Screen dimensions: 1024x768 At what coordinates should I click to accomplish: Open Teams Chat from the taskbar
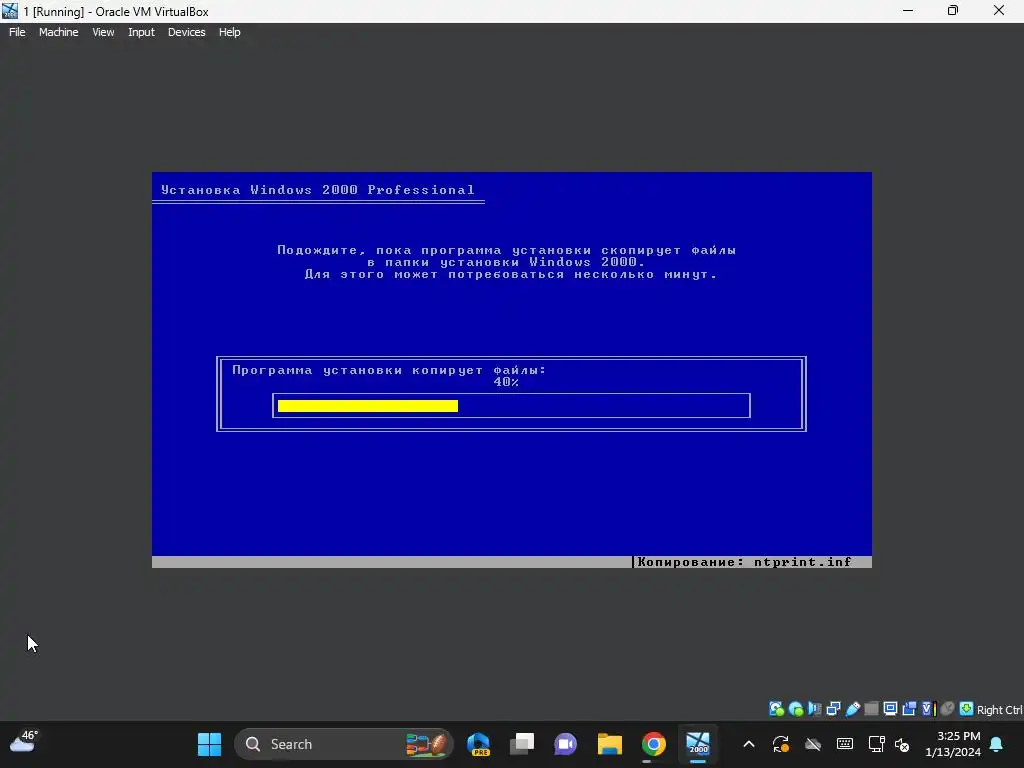[566, 744]
